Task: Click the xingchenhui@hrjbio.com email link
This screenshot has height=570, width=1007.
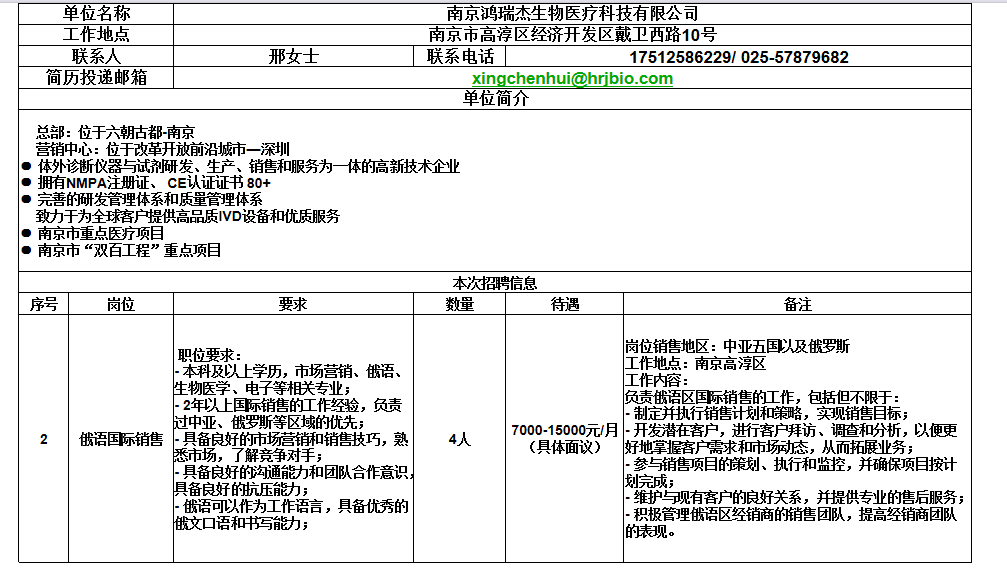Action: [572, 78]
